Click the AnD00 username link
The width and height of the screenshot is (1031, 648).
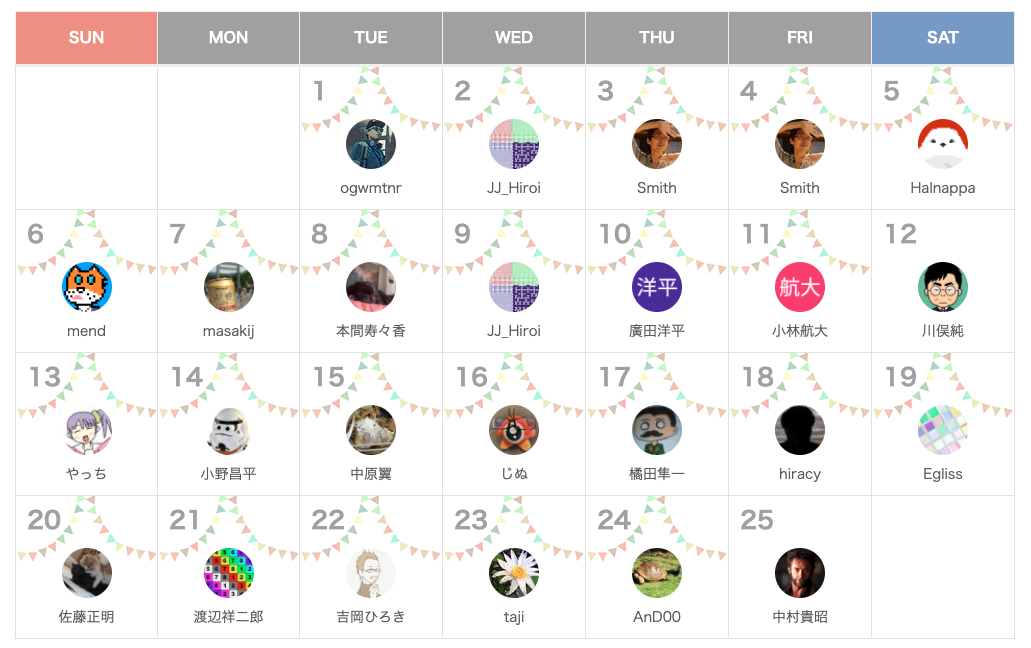pyautogui.click(x=657, y=617)
